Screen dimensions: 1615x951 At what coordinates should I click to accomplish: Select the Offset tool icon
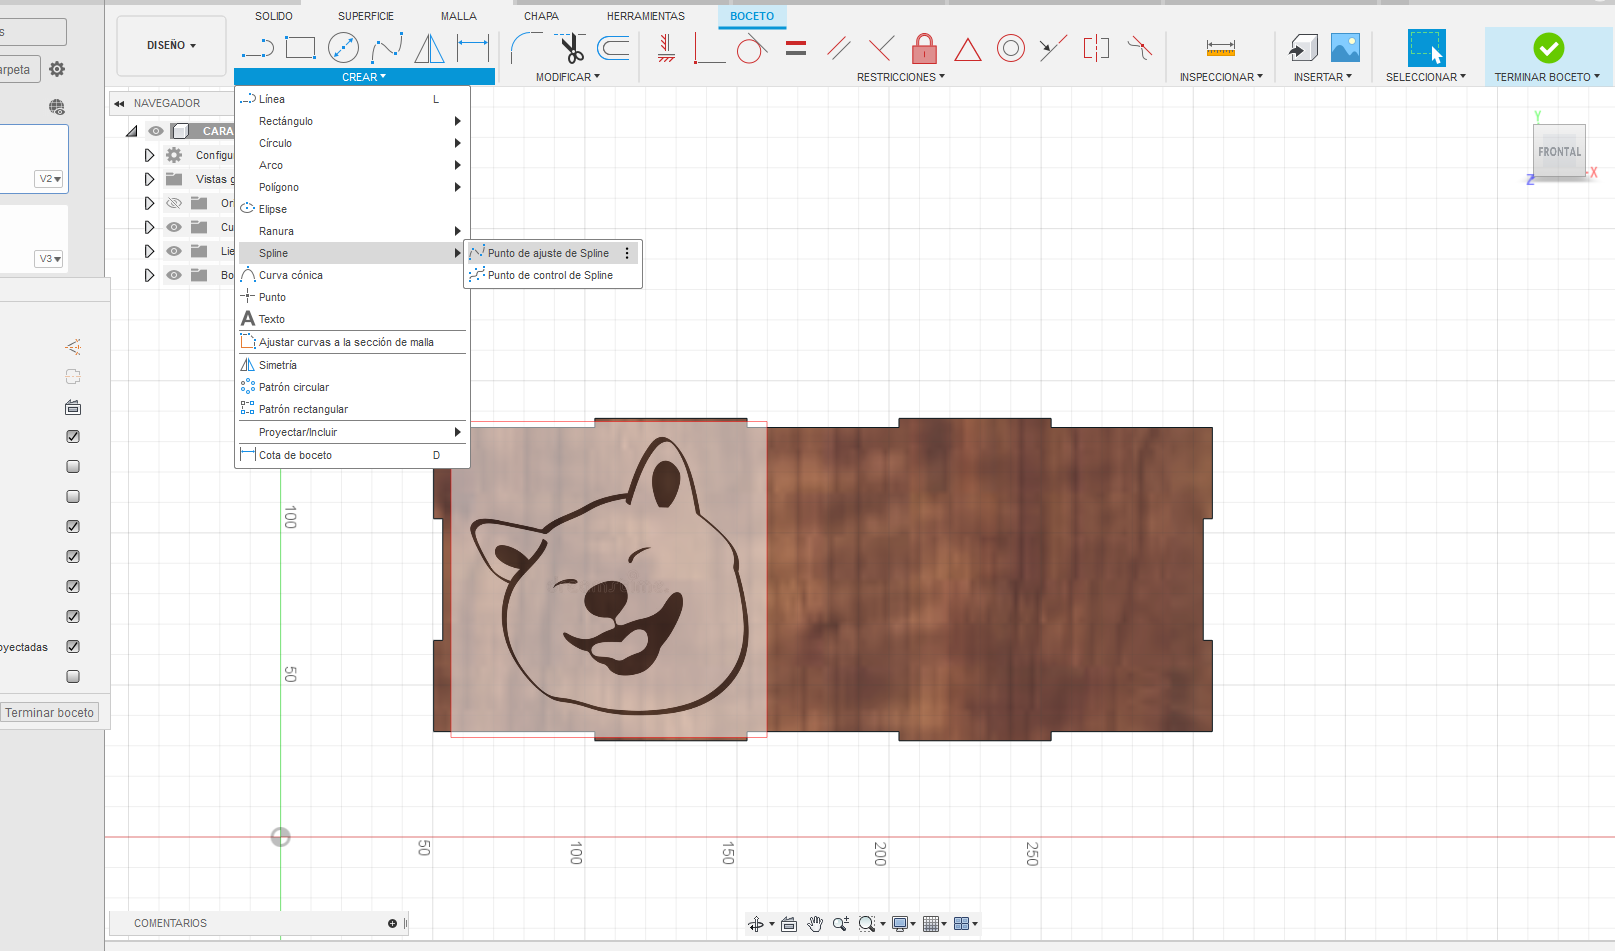tap(613, 47)
